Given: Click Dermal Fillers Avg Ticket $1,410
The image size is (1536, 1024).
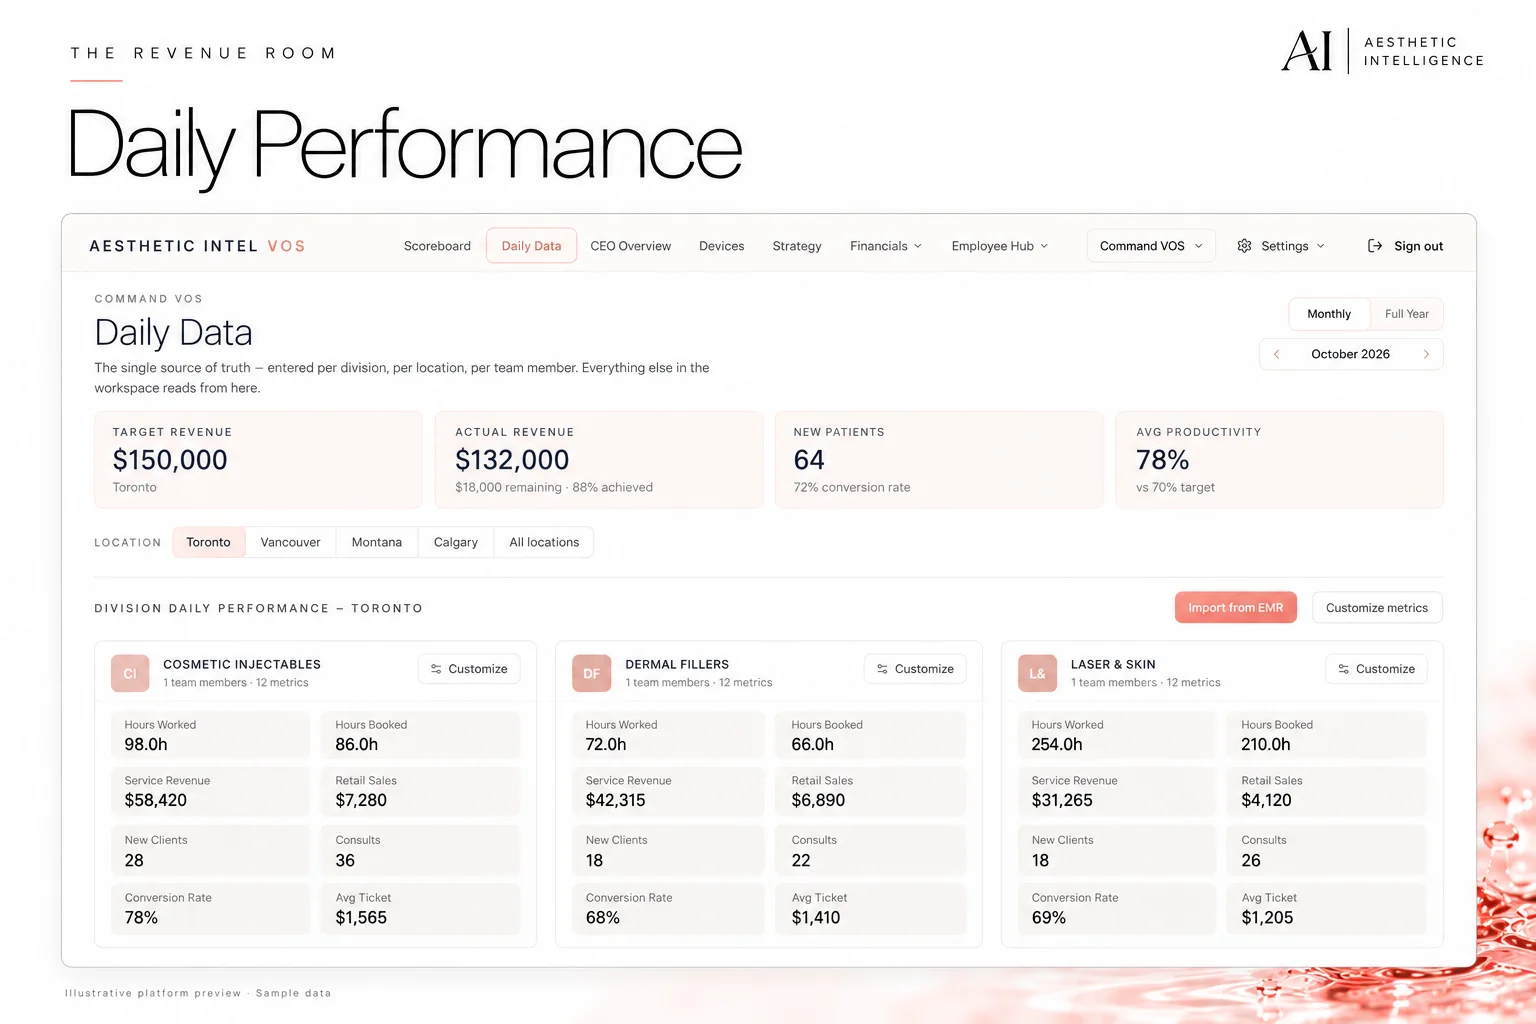Looking at the screenshot, I should pyautogui.click(x=871, y=908).
